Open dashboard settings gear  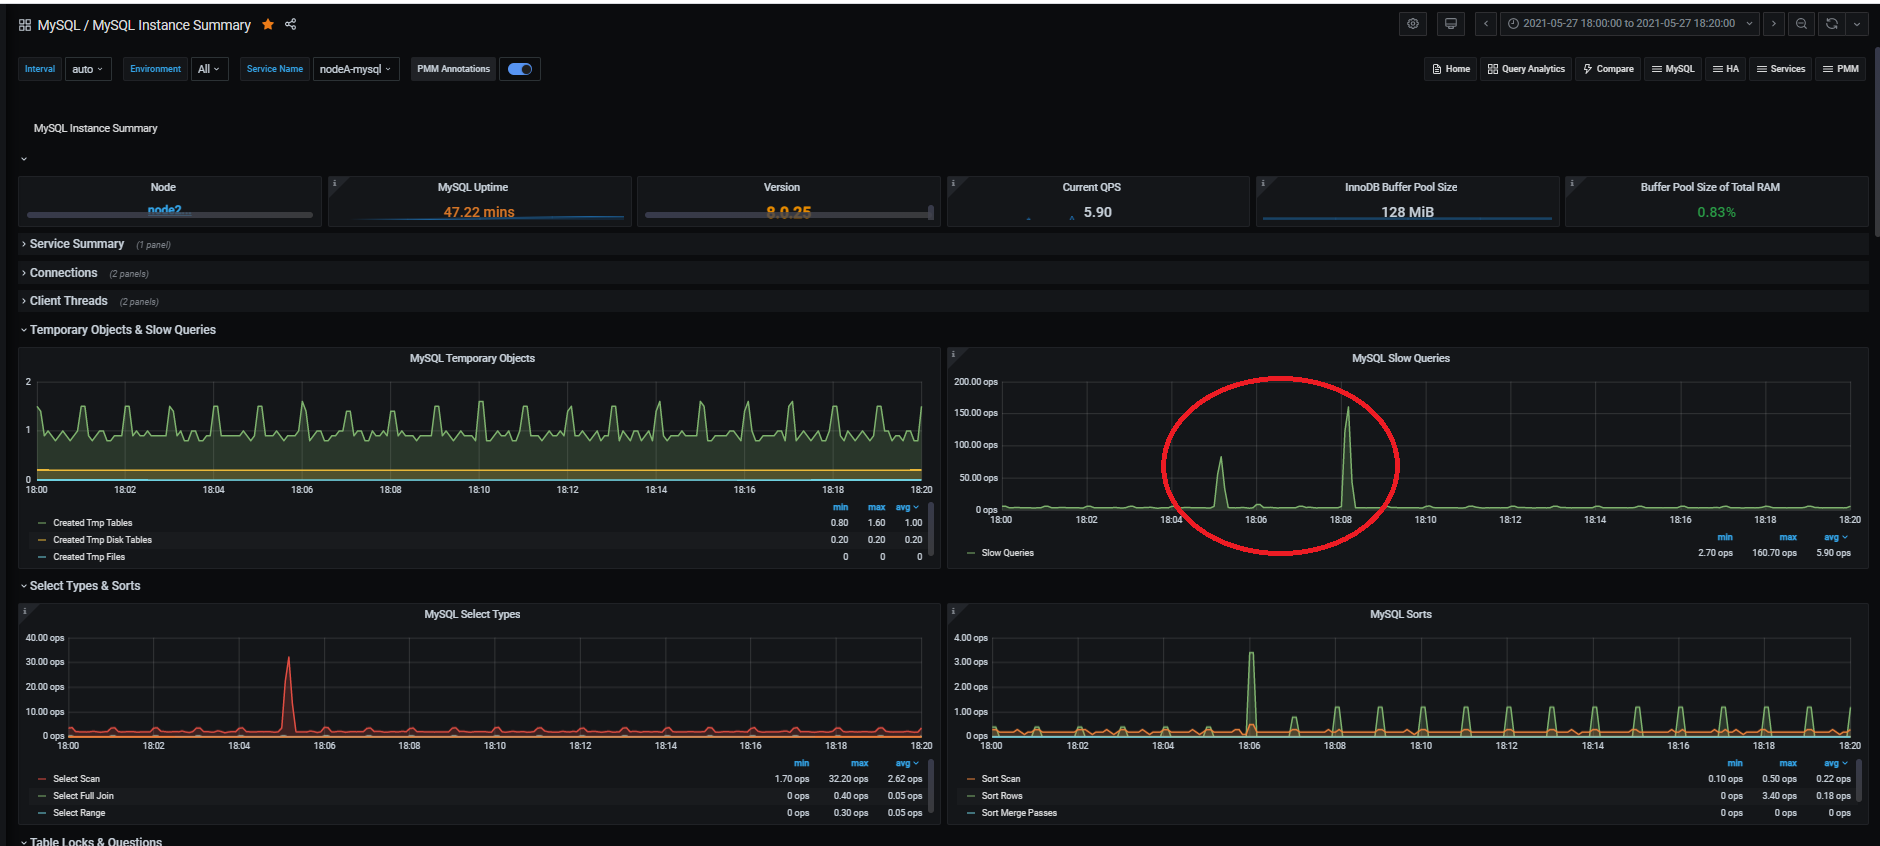point(1413,24)
